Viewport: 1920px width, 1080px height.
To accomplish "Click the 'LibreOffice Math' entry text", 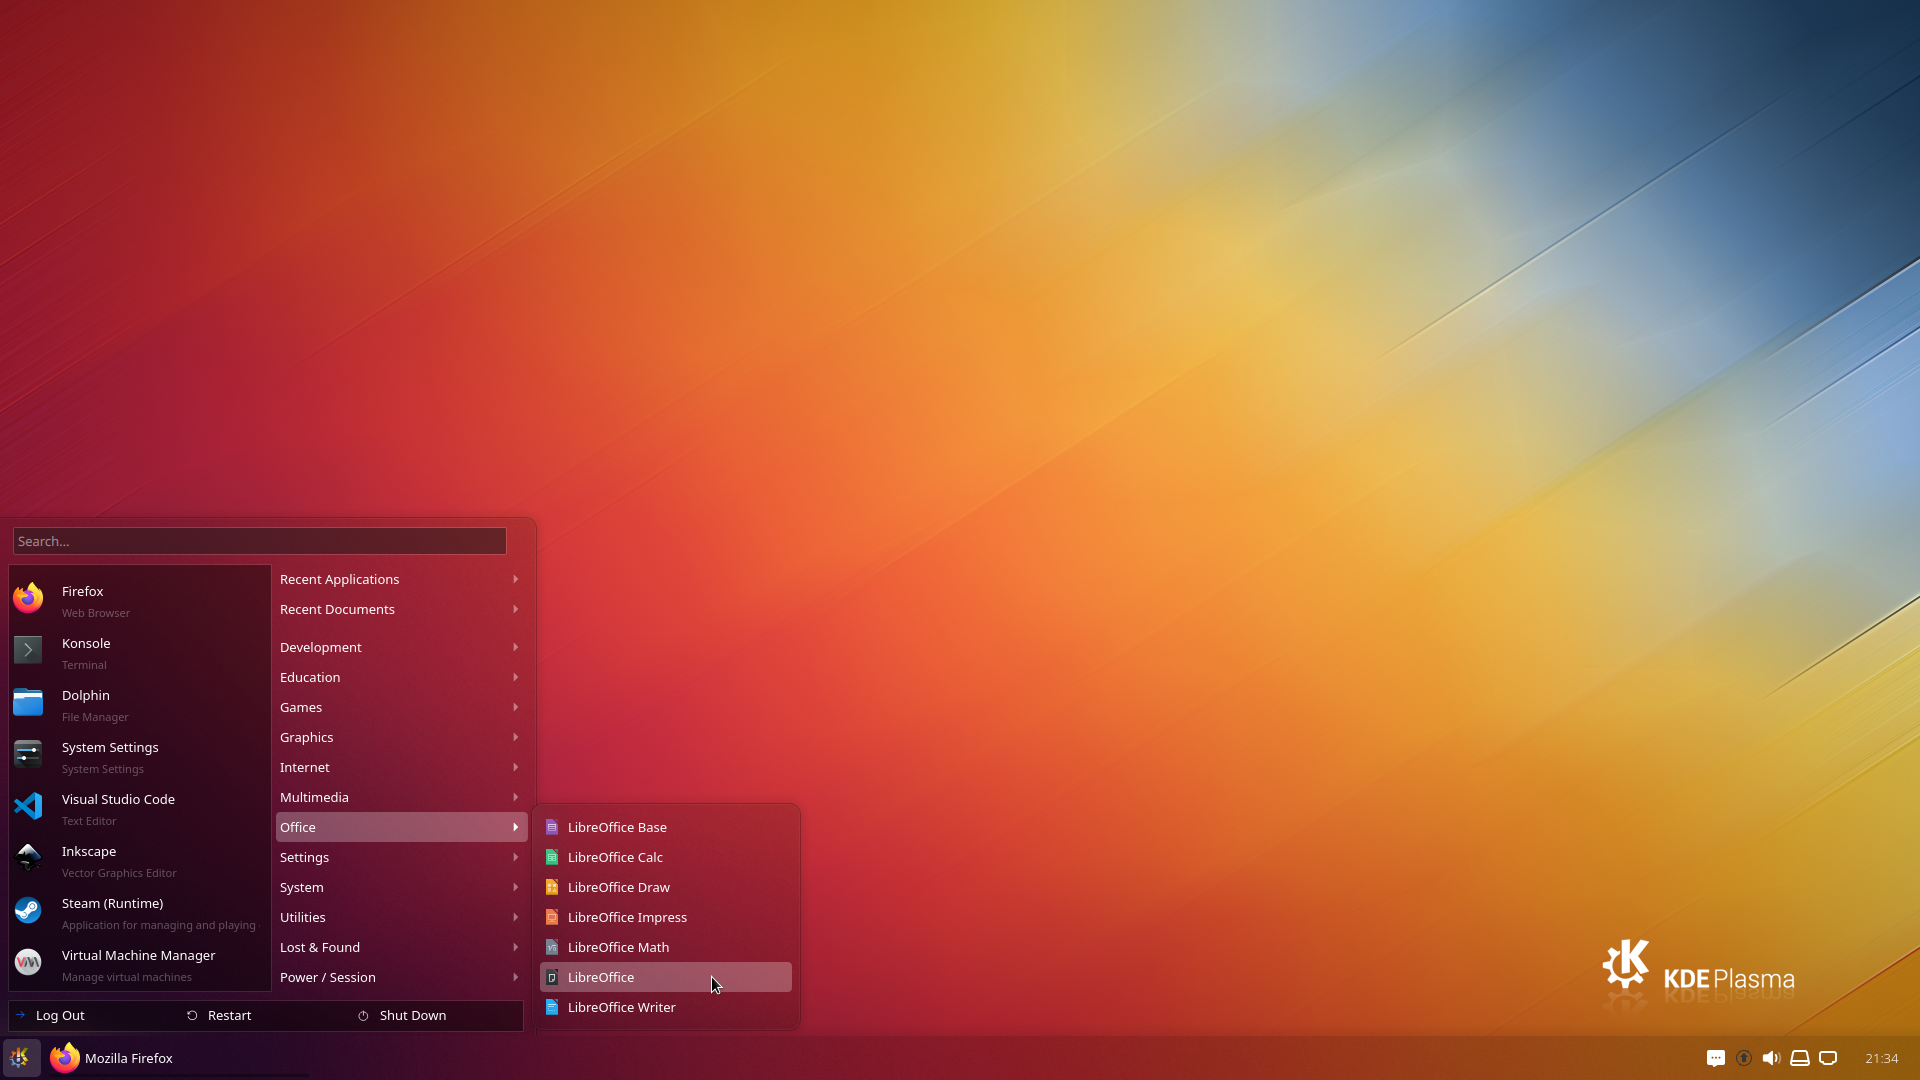I will (x=618, y=947).
